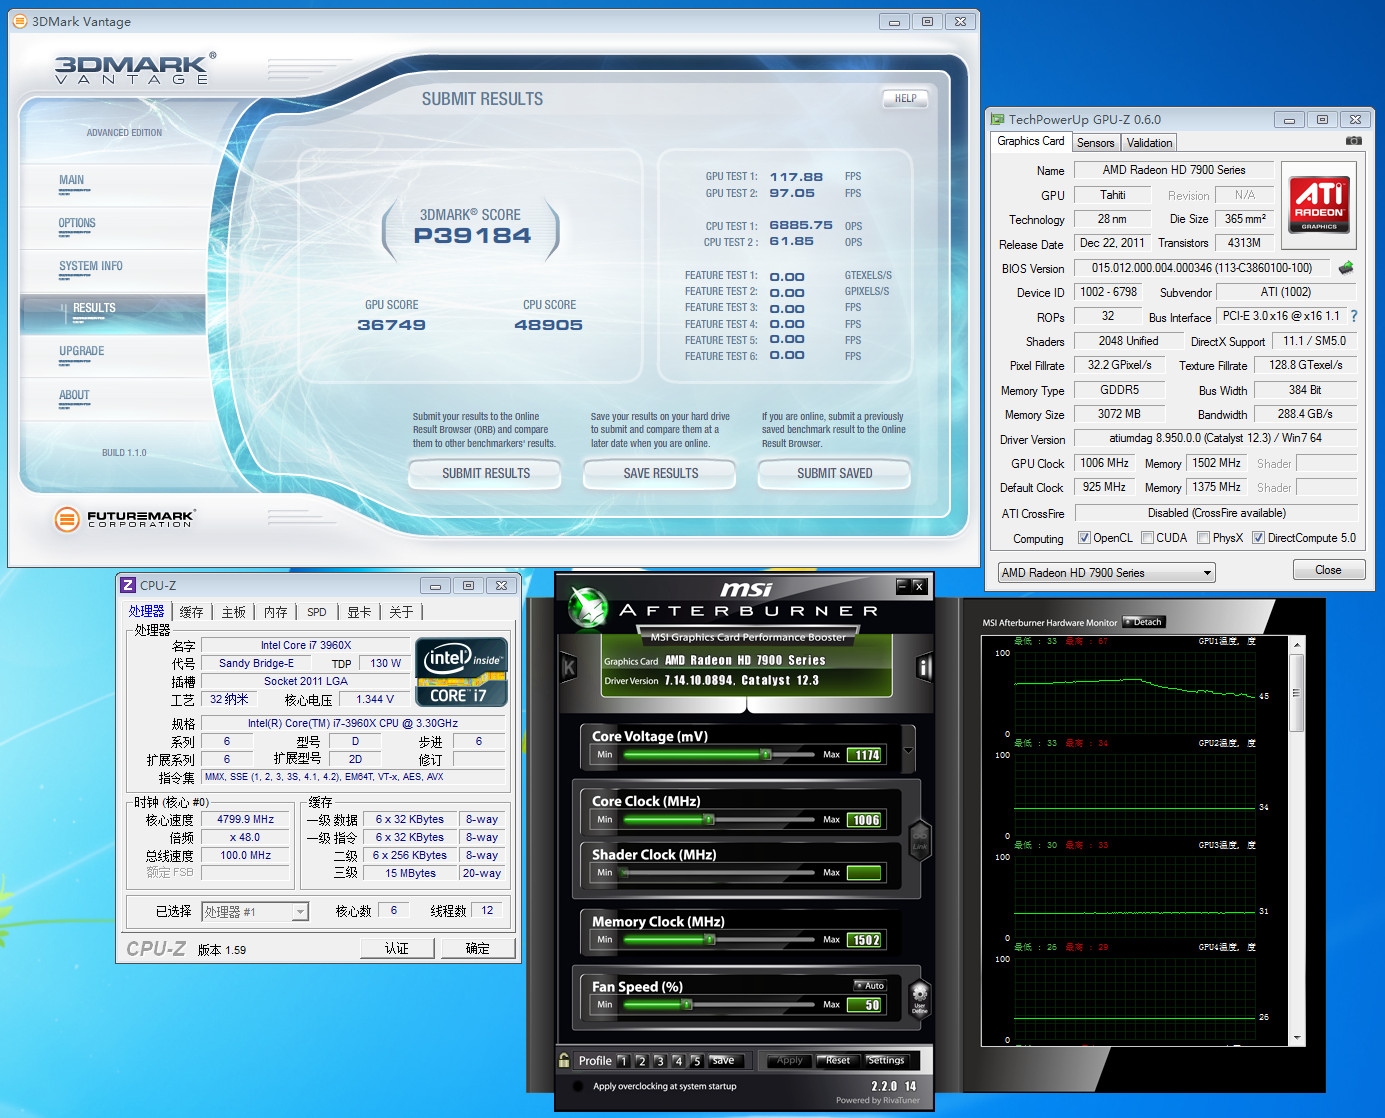Open the SPD tab in CPU-Z
The image size is (1385, 1118).
(x=316, y=612)
